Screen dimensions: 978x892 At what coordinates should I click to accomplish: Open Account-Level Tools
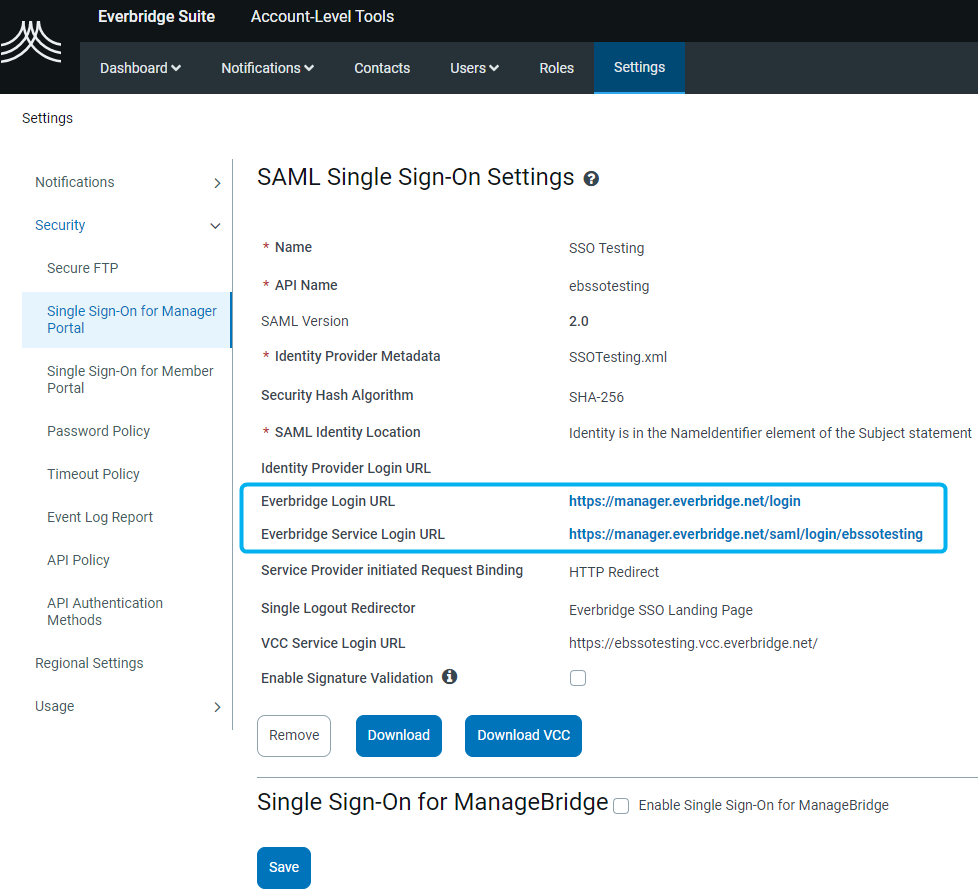pyautogui.click(x=322, y=16)
